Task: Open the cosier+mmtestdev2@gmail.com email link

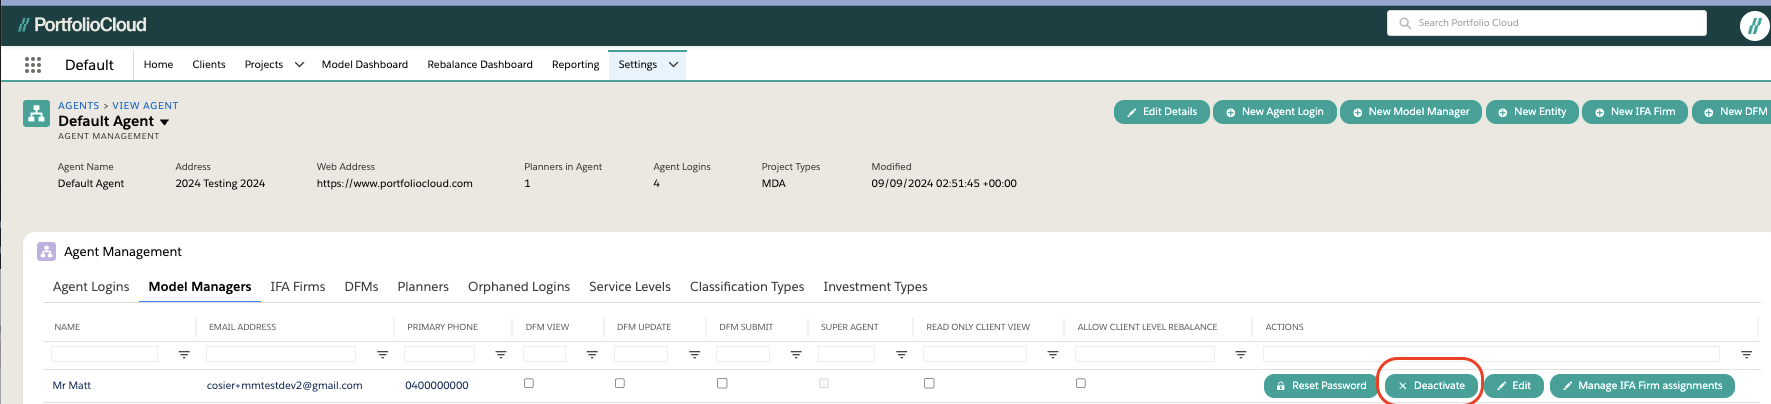Action: click(285, 386)
